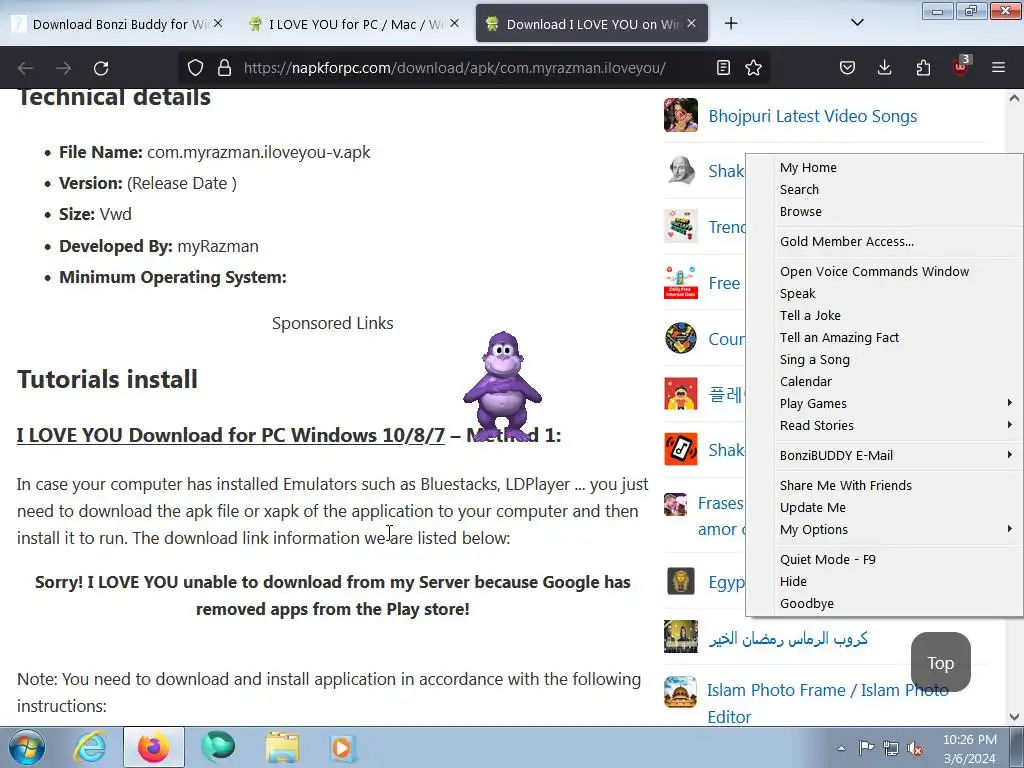This screenshot has width=1024, height=768.
Task: Open the shield tracking protection icon
Action: point(195,68)
